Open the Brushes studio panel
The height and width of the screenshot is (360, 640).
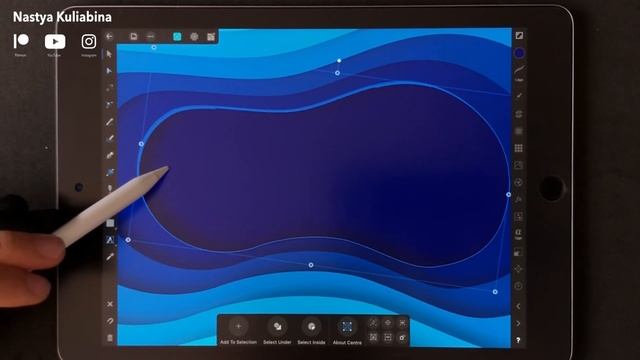point(519,96)
